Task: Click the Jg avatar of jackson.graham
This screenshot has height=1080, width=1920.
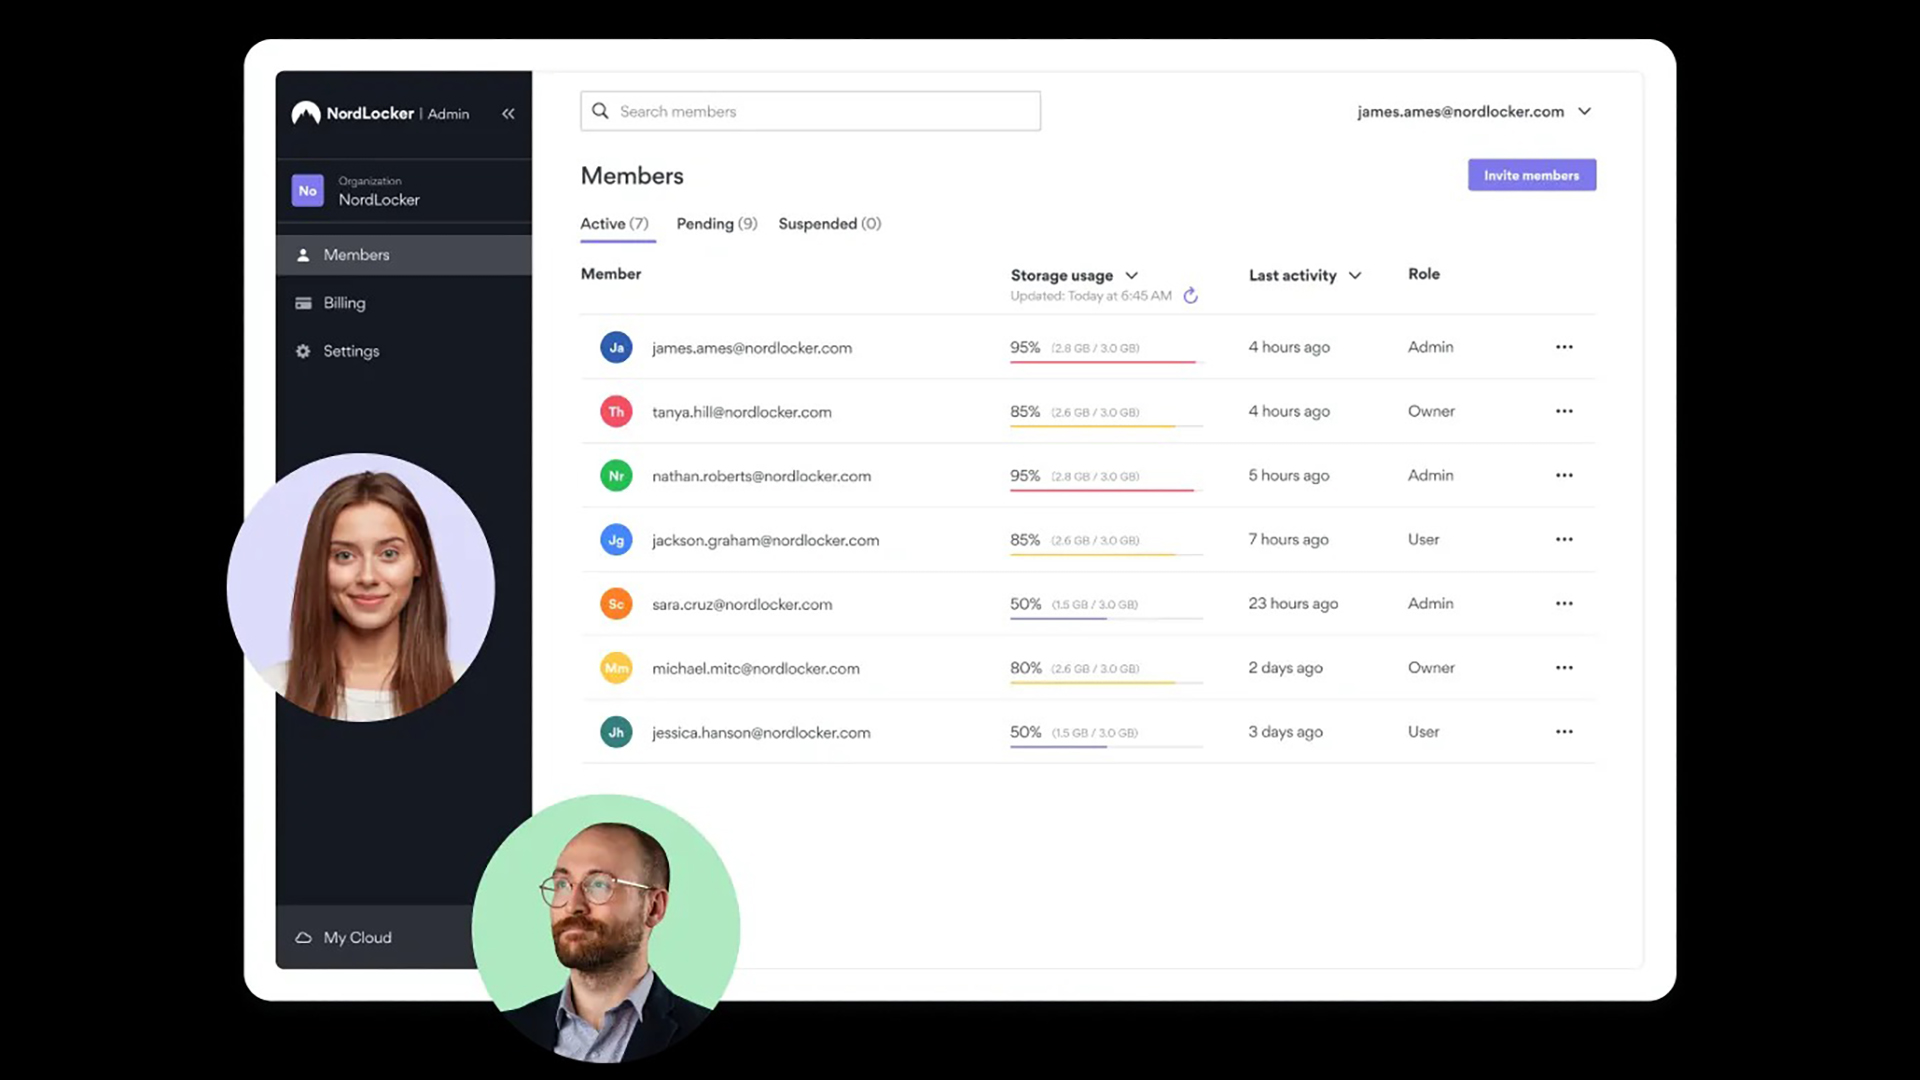Action: point(616,540)
